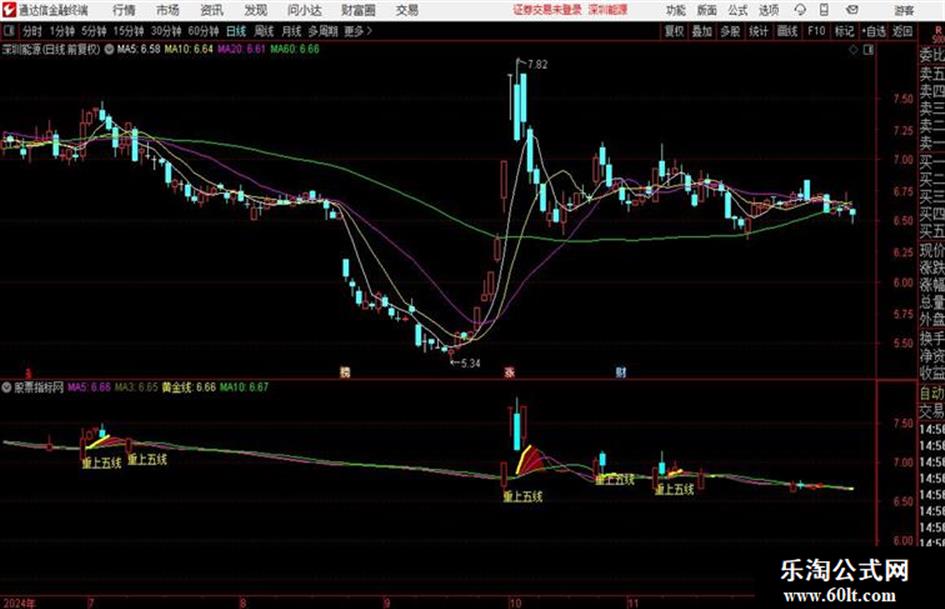Open the 交易 menu
This screenshot has height=609, width=945.
(407, 10)
